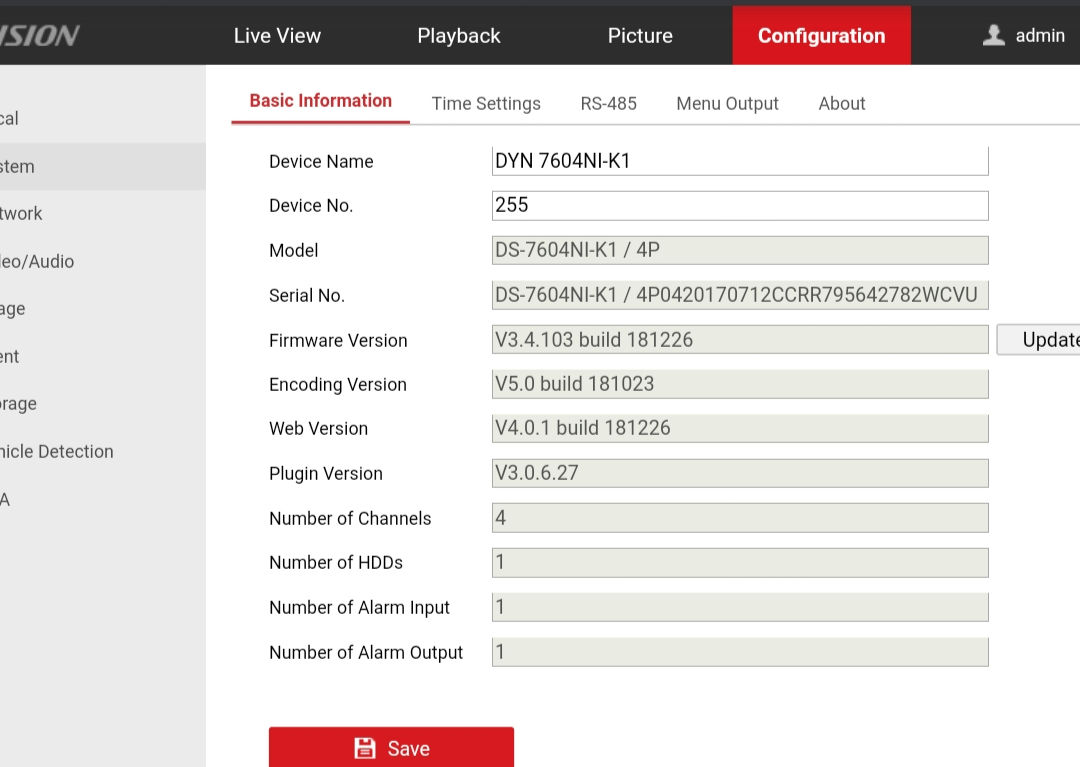Select the Configuration tab
This screenshot has width=1080, height=767.
[x=821, y=35]
